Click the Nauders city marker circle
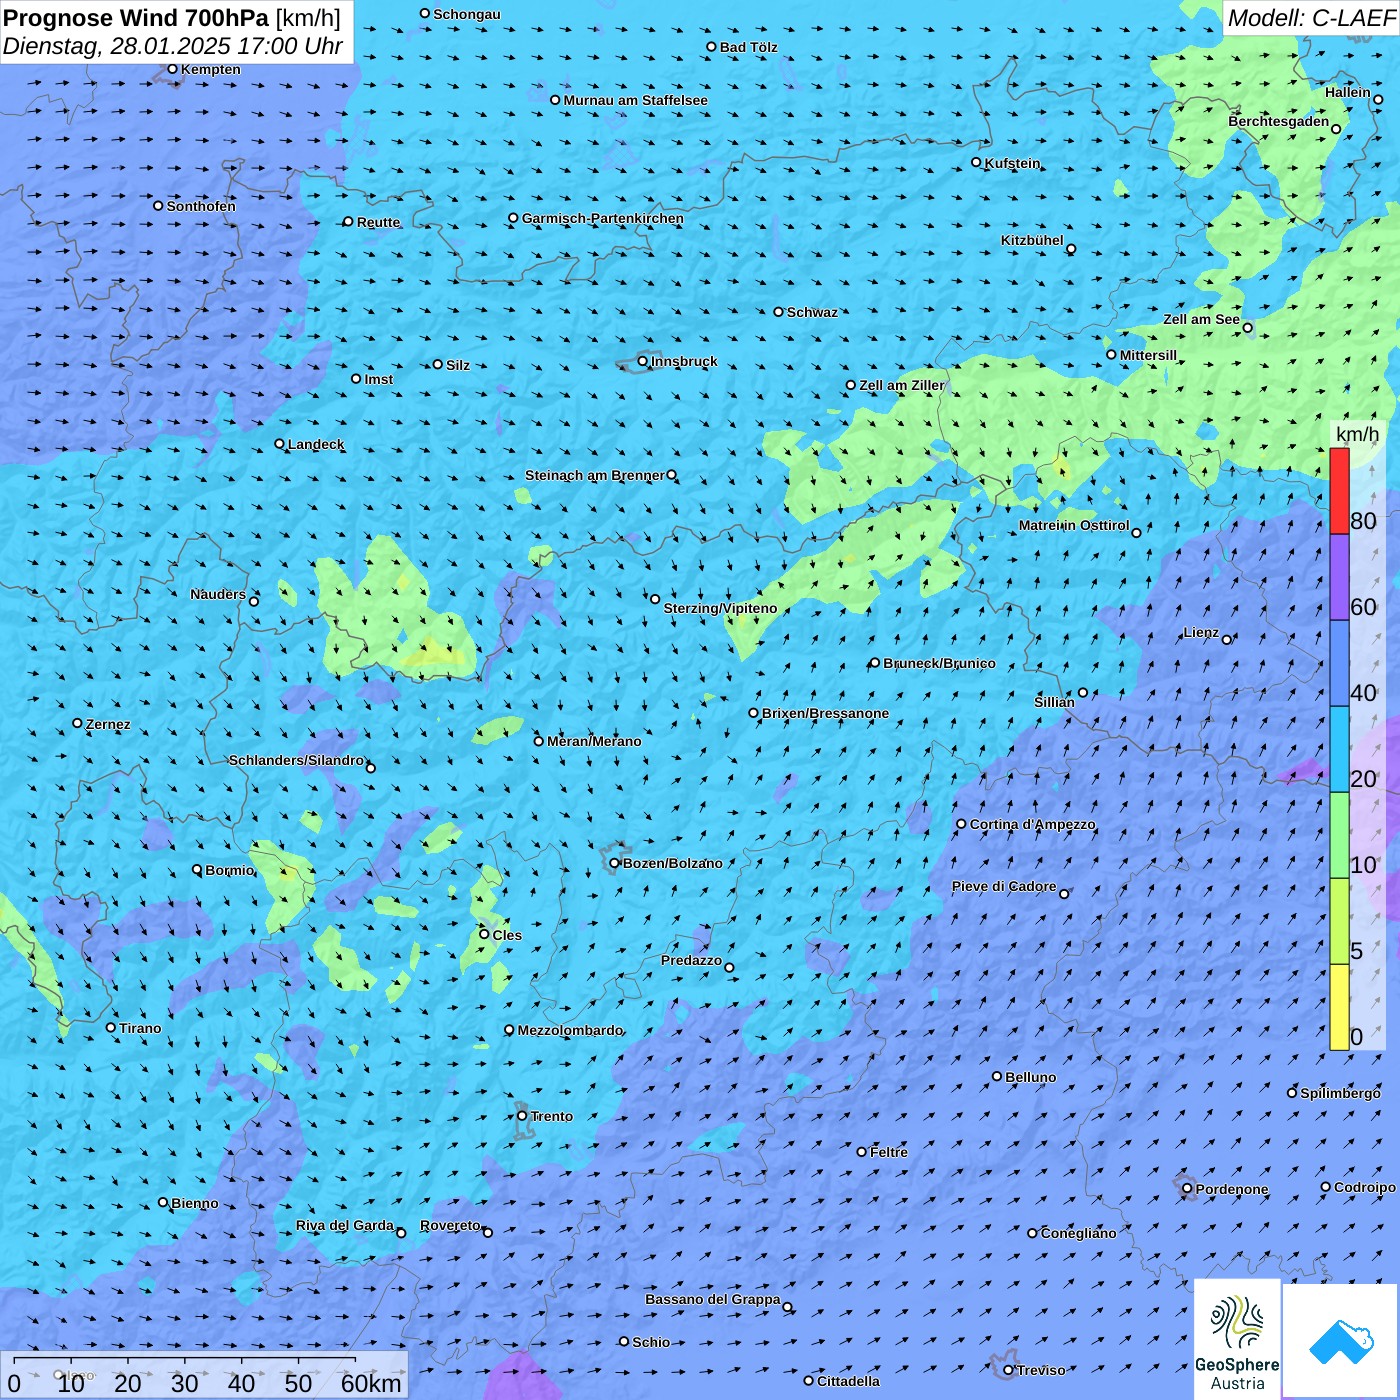This screenshot has width=1400, height=1400. pyautogui.click(x=254, y=601)
